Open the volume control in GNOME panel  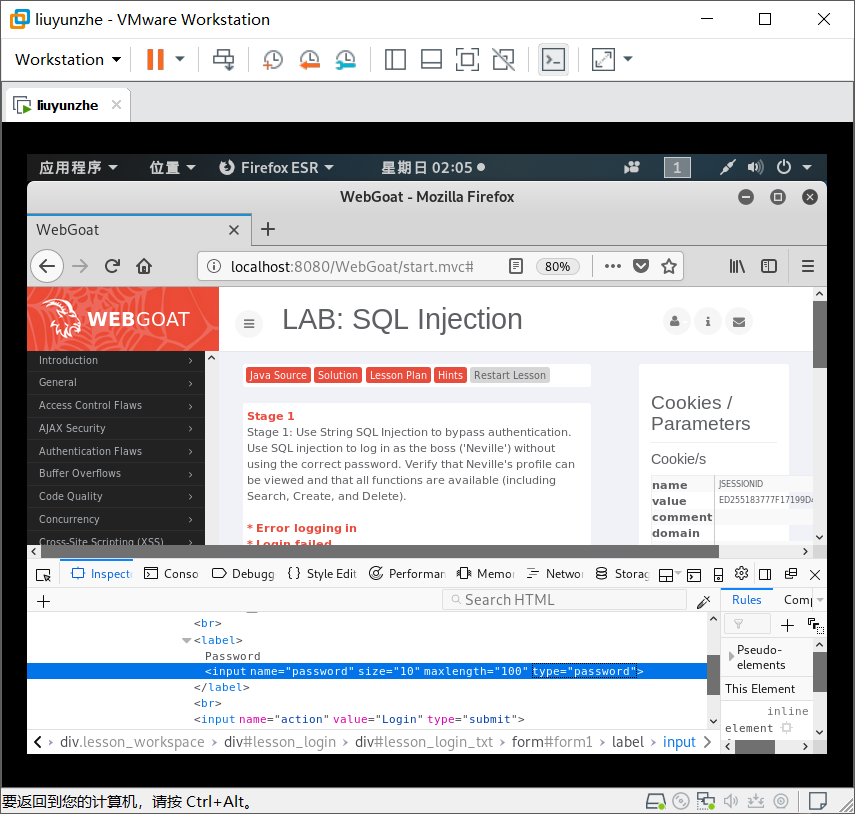coord(755,167)
